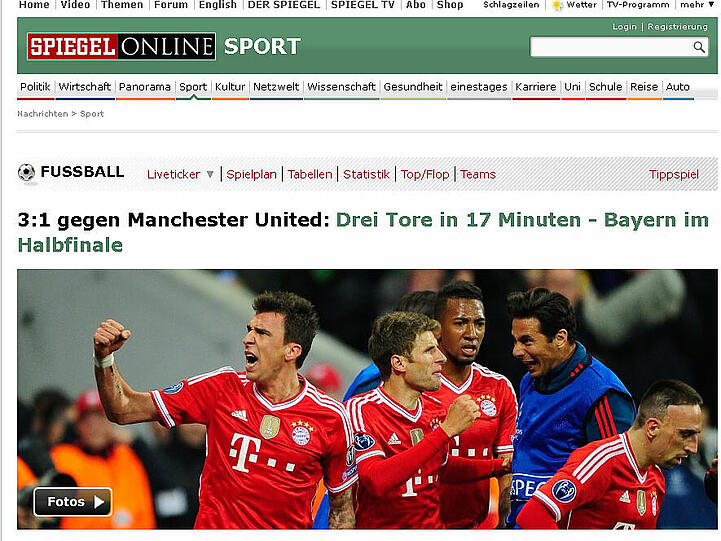This screenshot has height=541, width=721.
Task: Open the Tabellen link
Action: (x=310, y=174)
